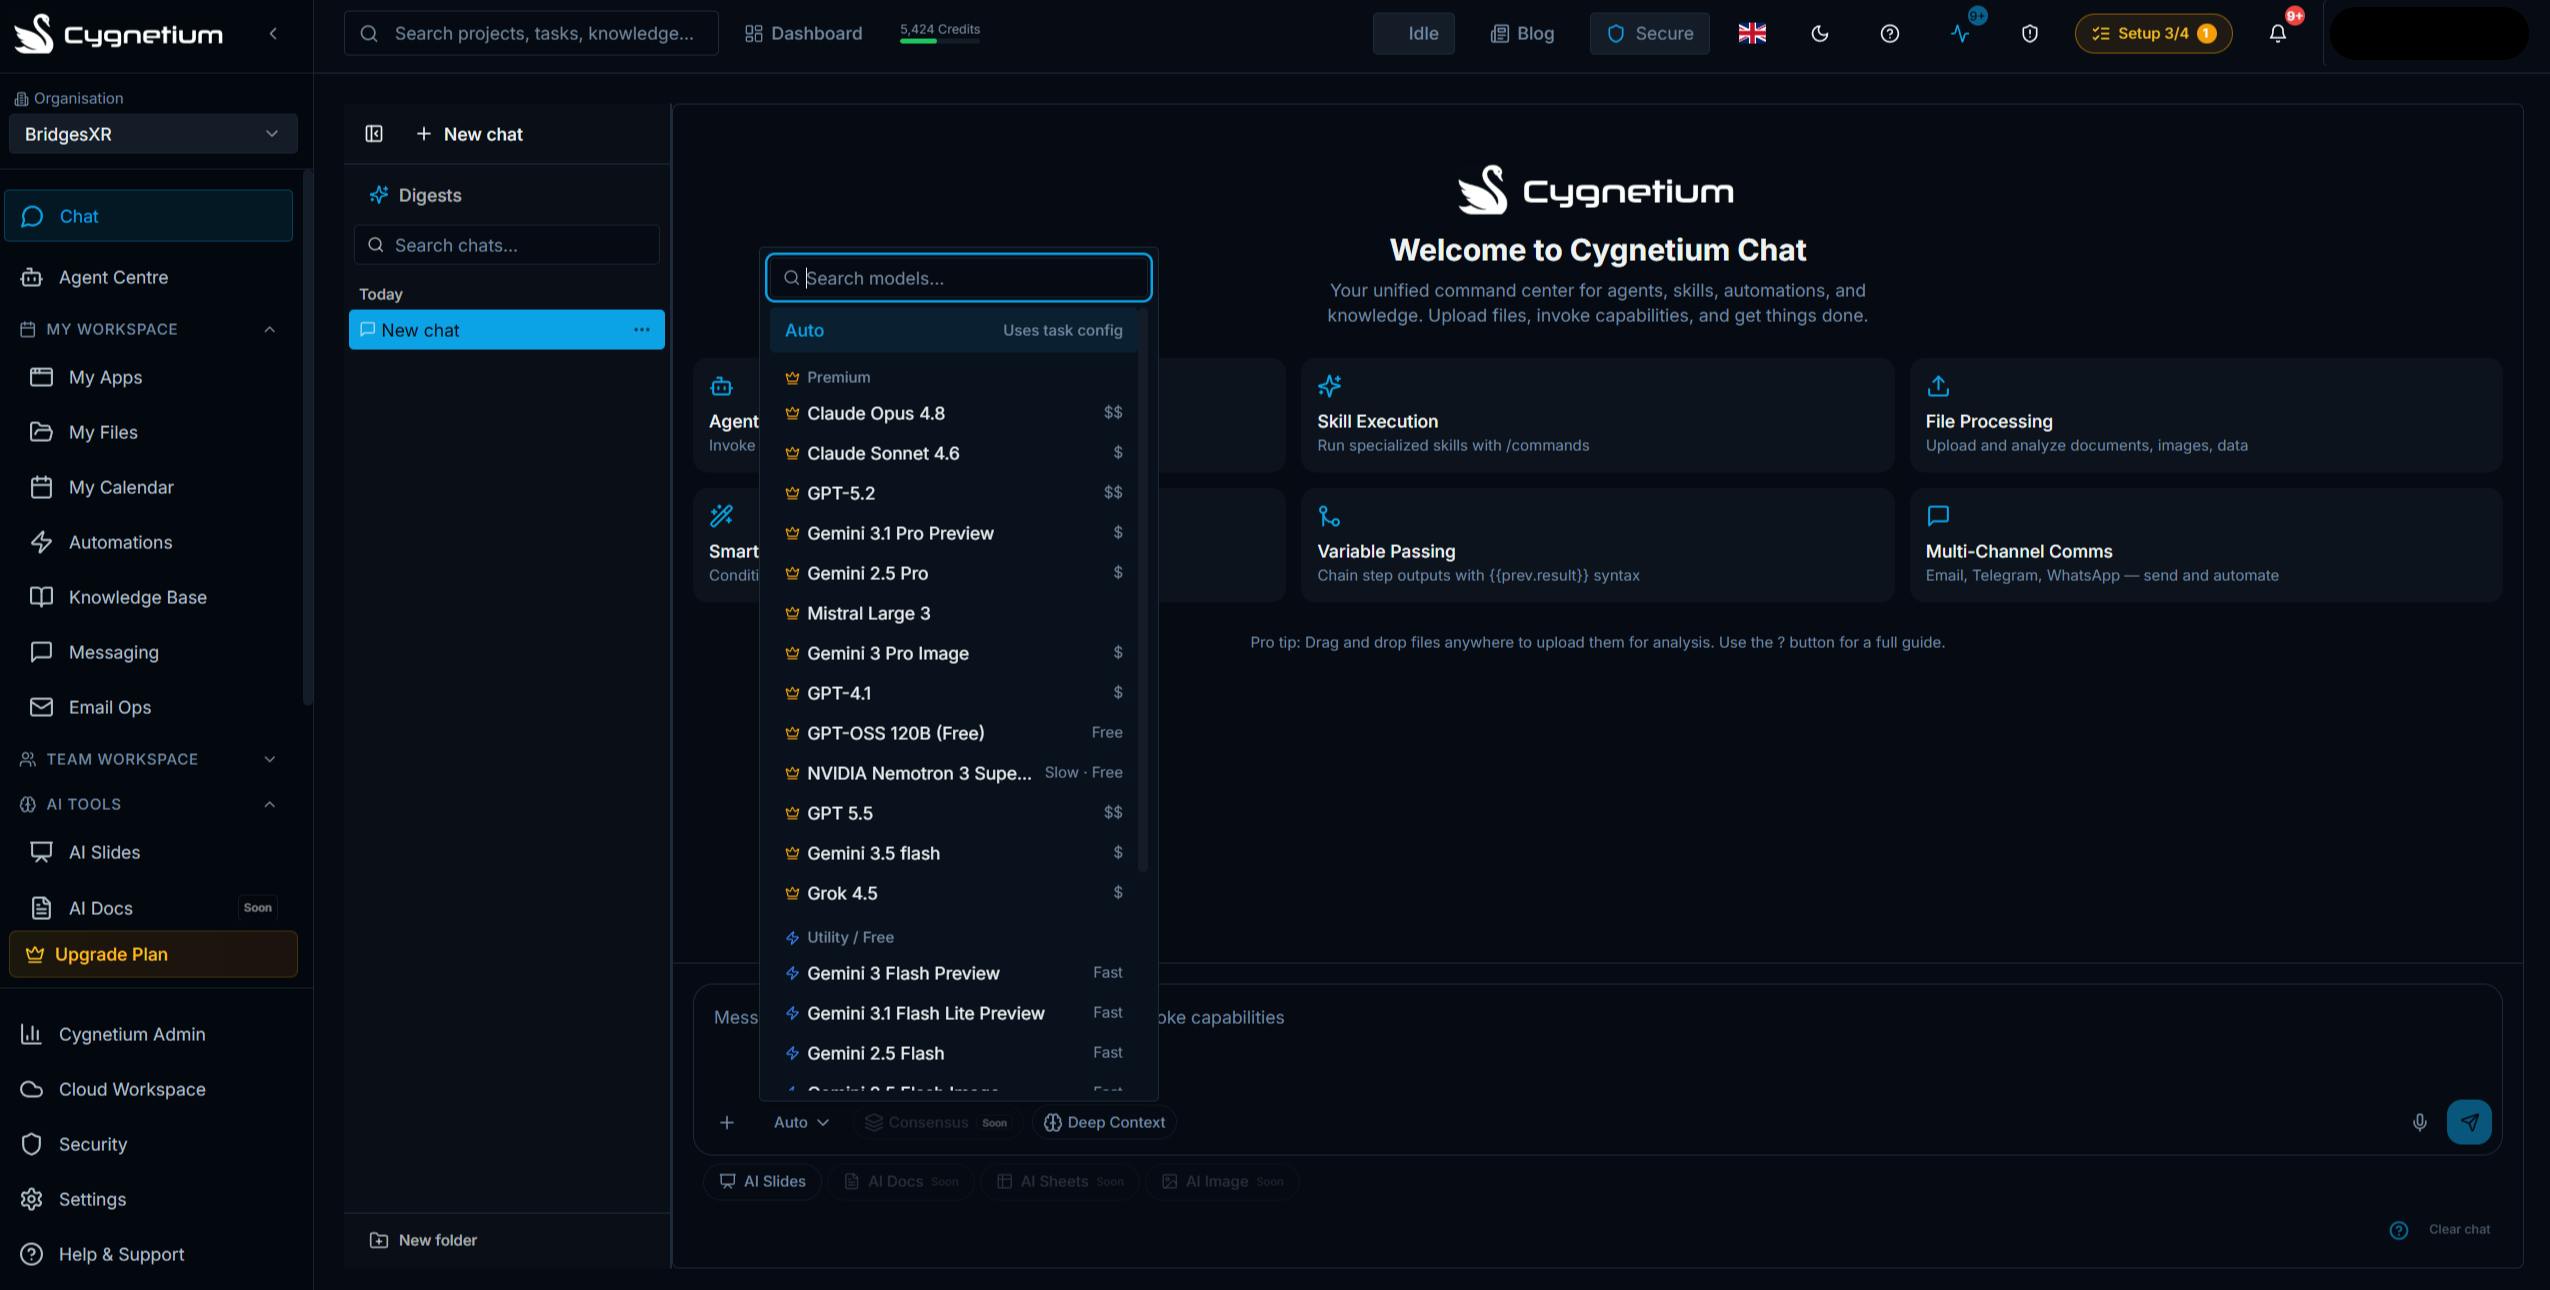
Task: Open the AI Slides quick action below the message box
Action: pos(762,1181)
